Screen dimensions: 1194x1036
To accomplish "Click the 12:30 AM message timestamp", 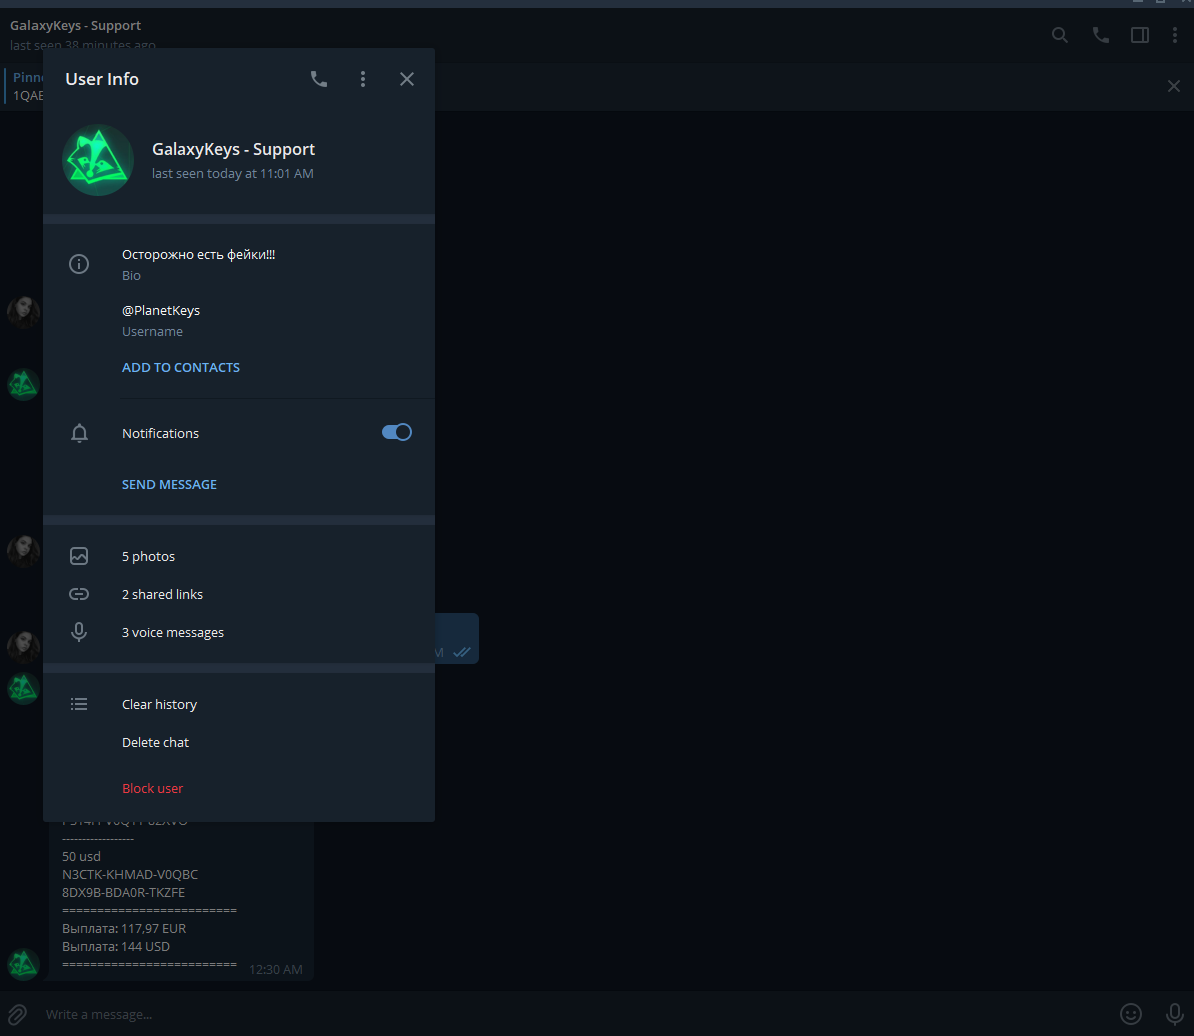I will 276,970.
